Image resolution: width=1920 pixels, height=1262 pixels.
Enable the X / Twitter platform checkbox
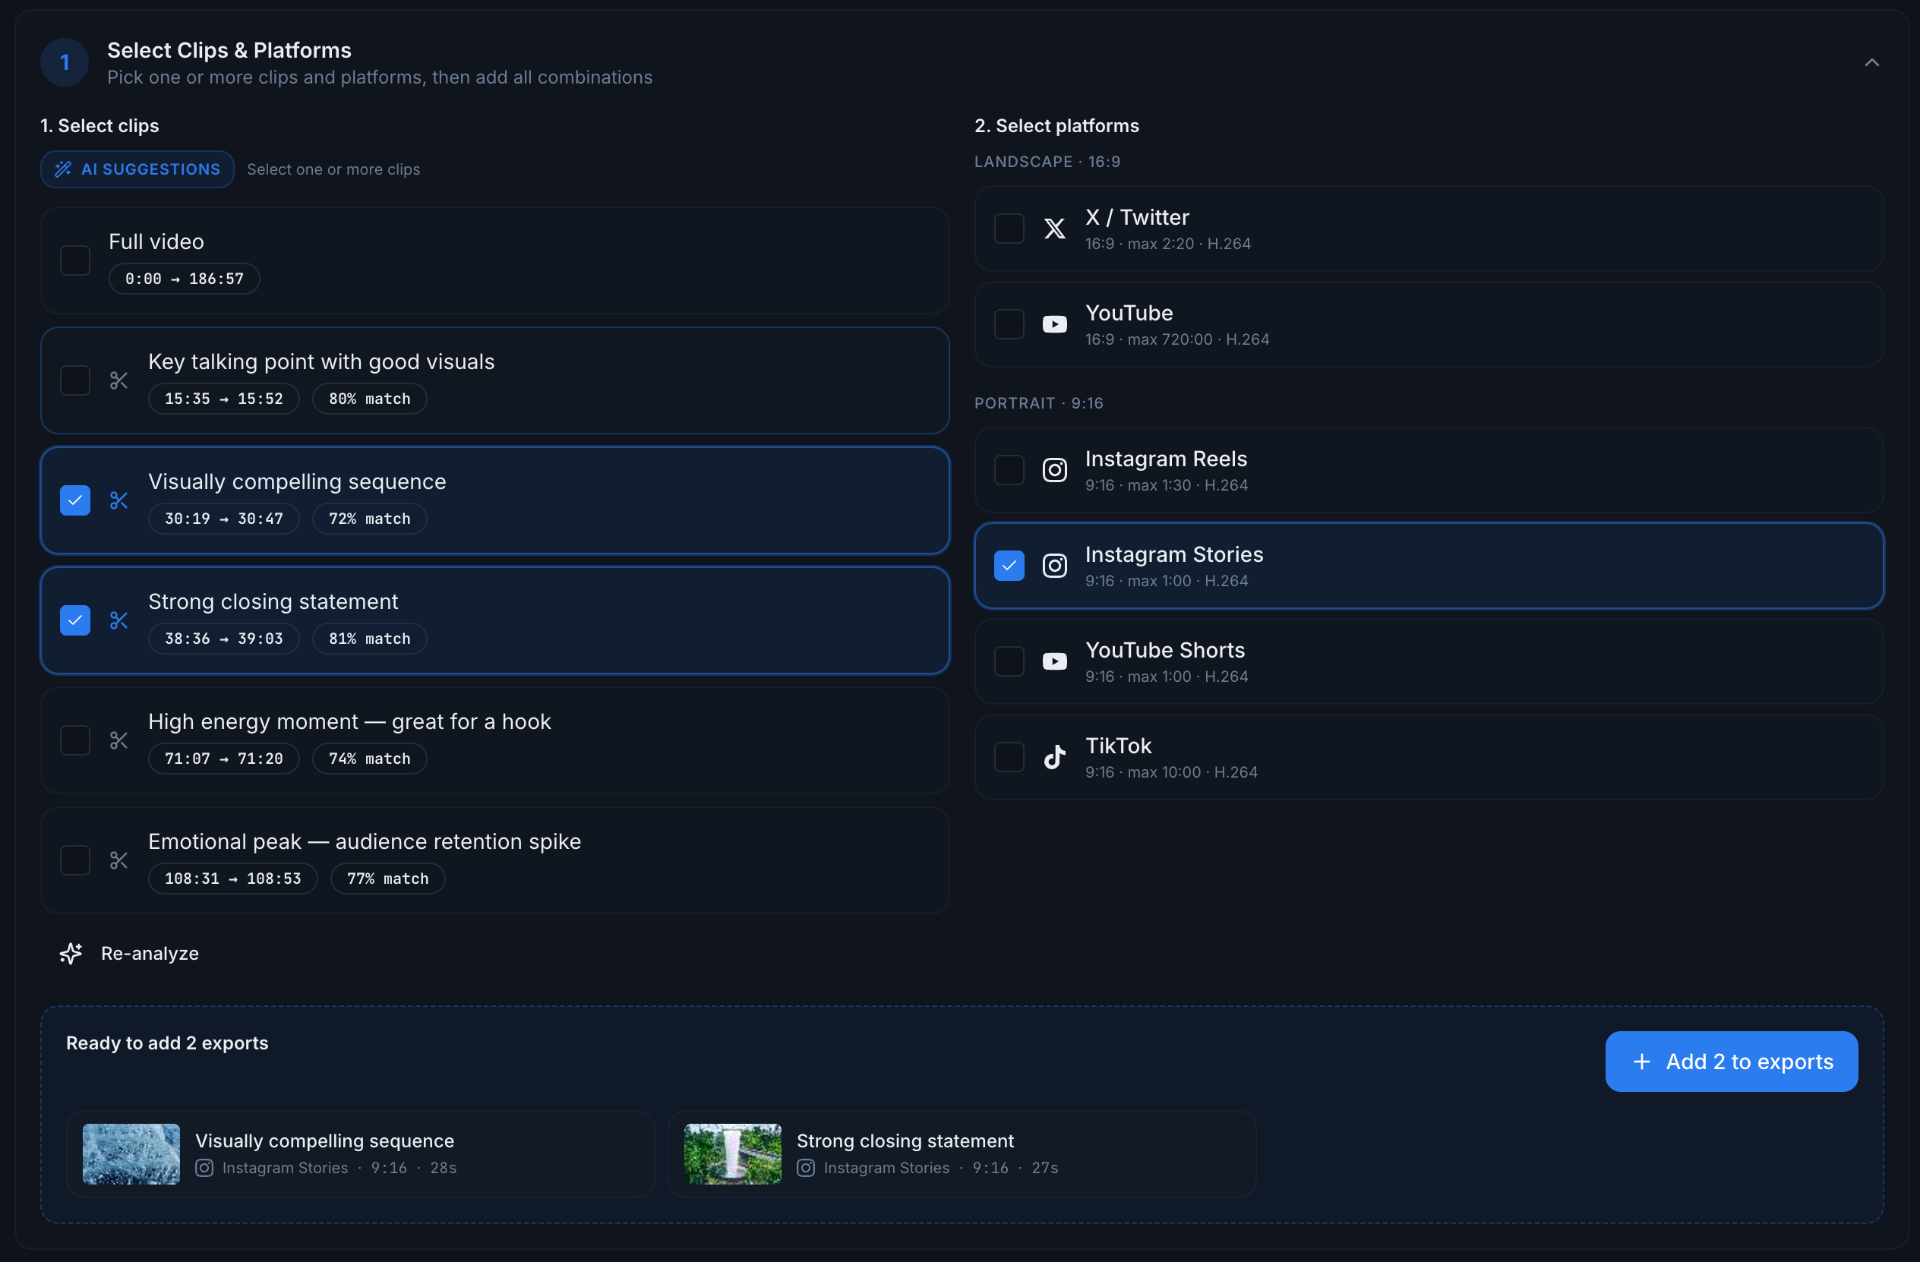pos(1009,229)
